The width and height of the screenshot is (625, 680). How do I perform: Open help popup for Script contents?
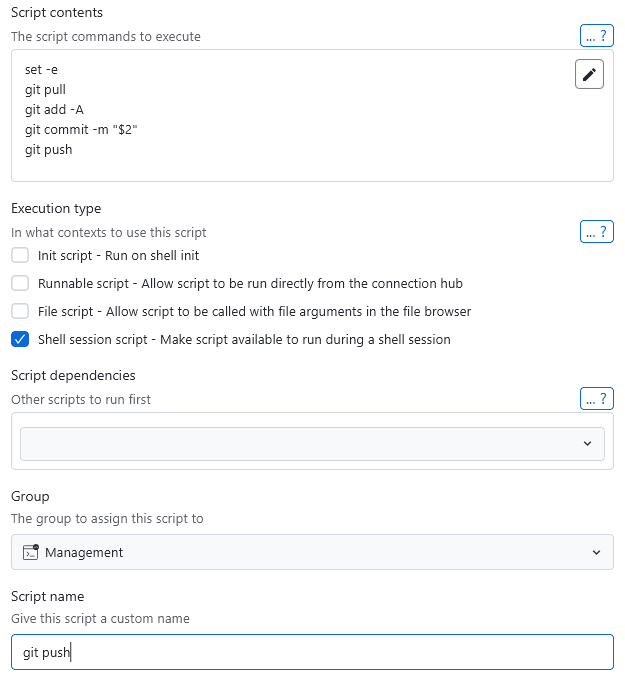(596, 36)
